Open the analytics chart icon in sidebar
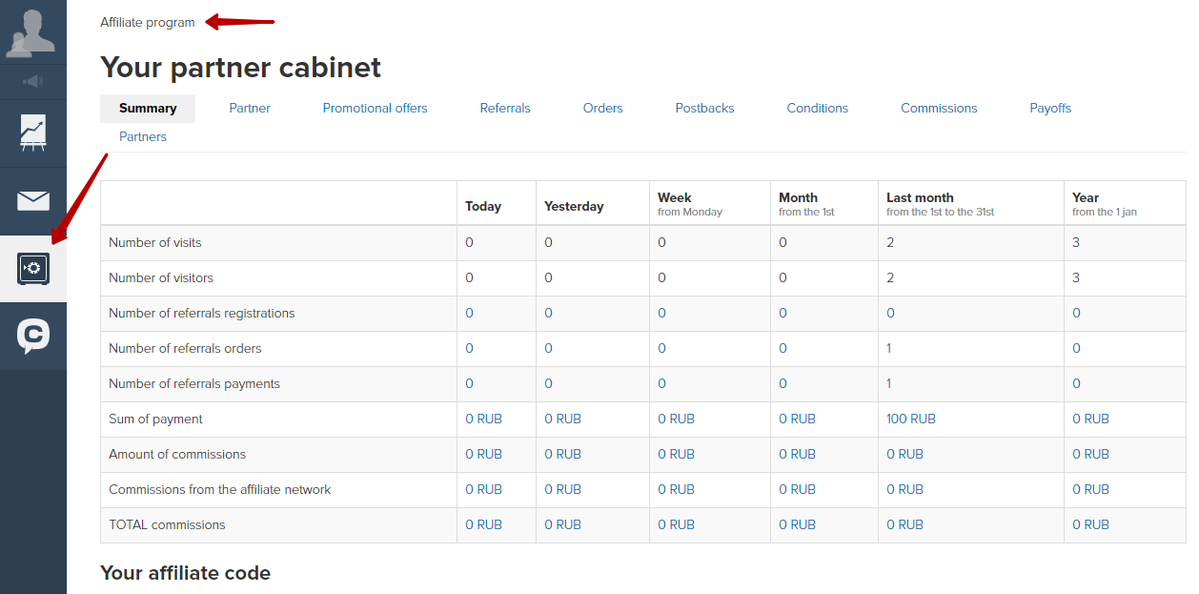The height and width of the screenshot is (594, 1199). (x=33, y=133)
